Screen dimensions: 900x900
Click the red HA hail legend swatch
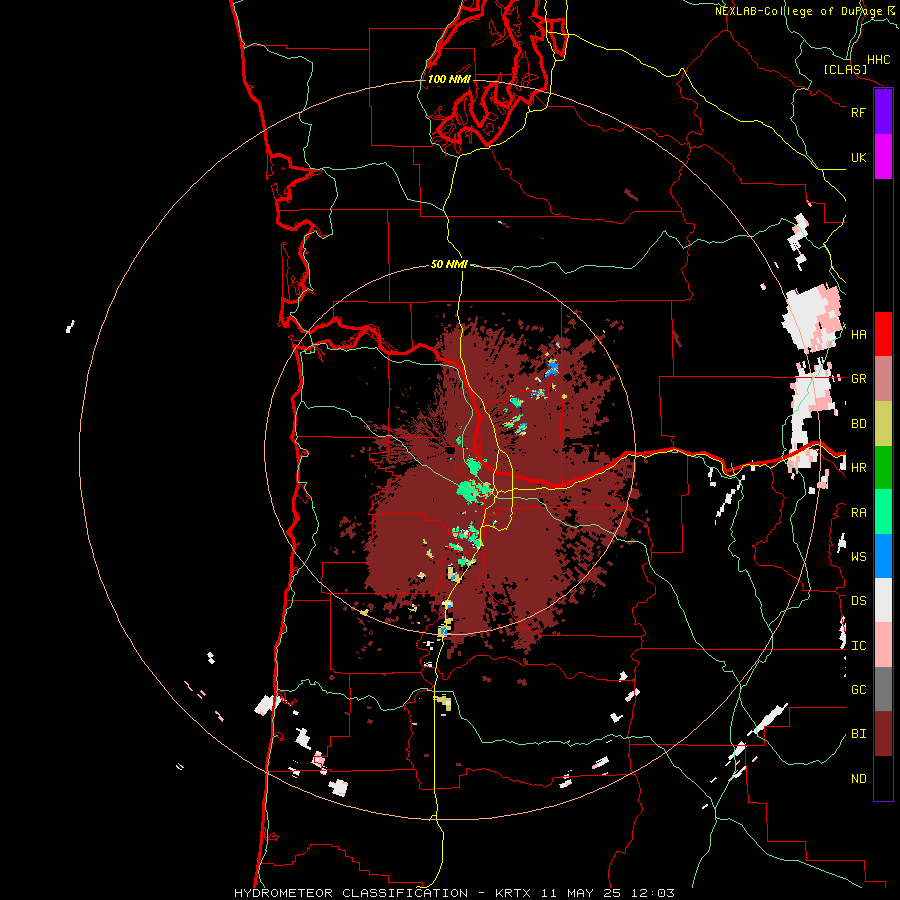click(883, 334)
